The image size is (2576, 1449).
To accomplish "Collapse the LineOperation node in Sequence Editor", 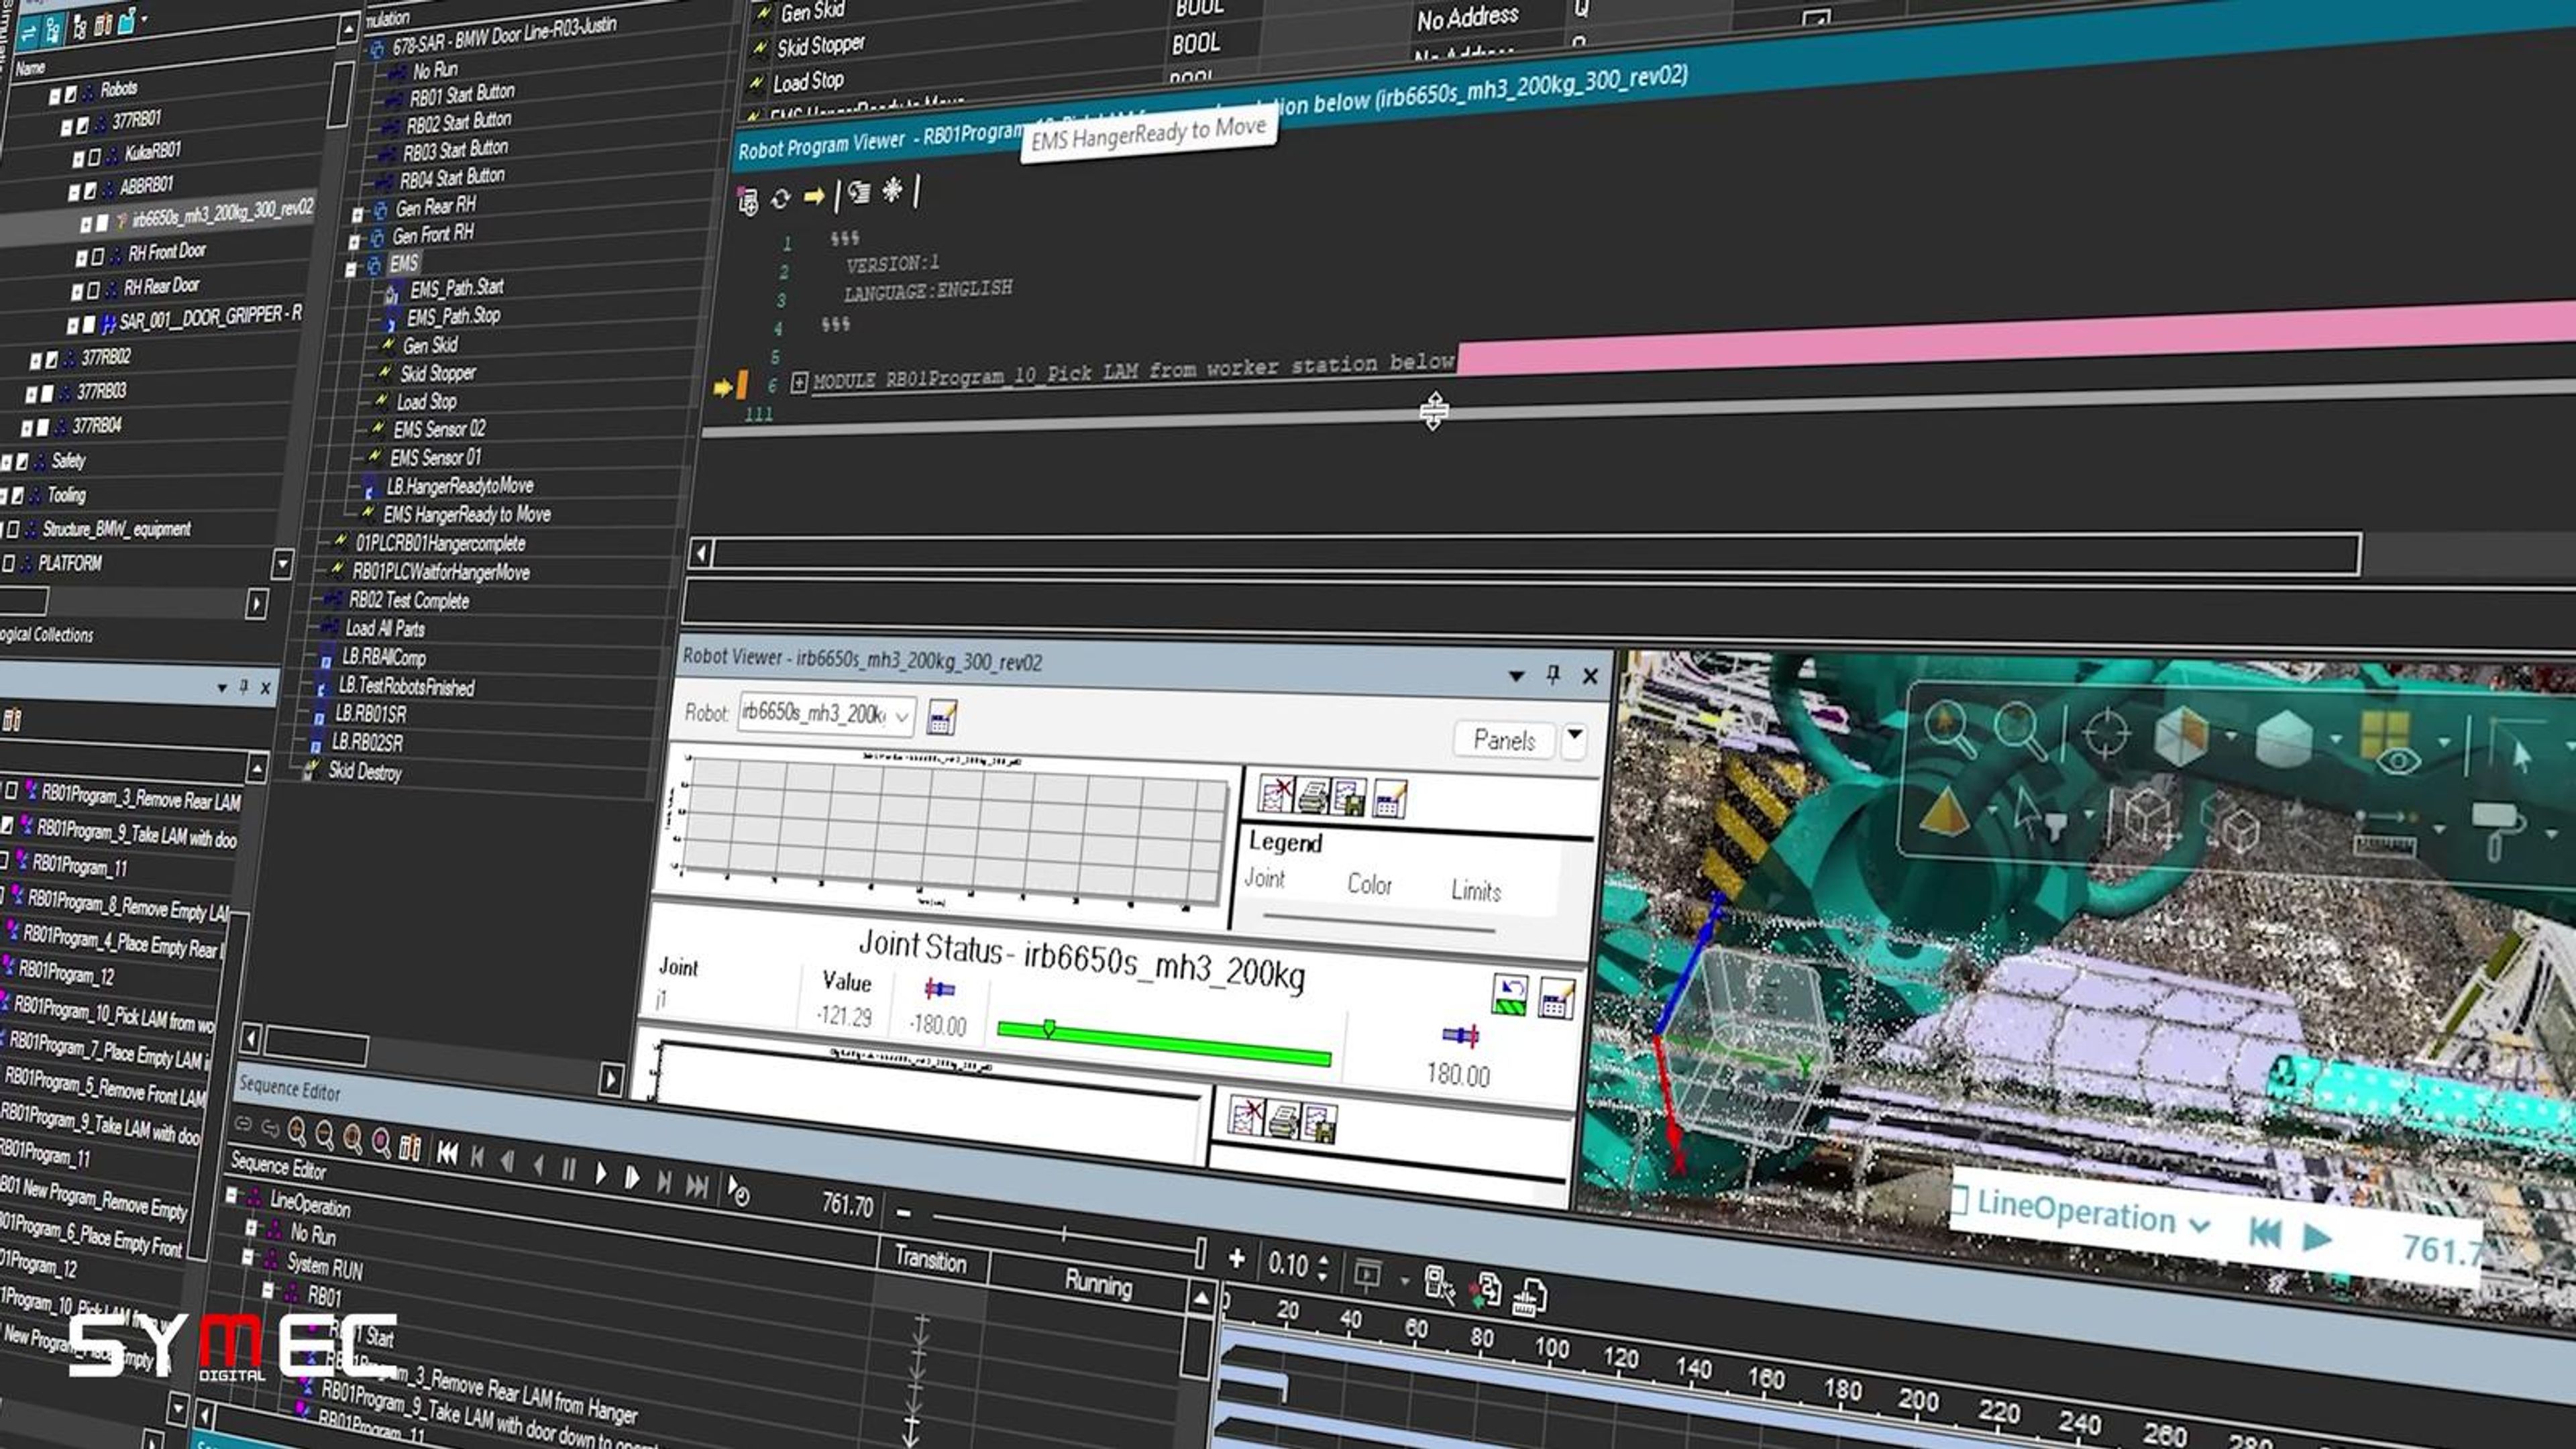I will coord(232,1195).
